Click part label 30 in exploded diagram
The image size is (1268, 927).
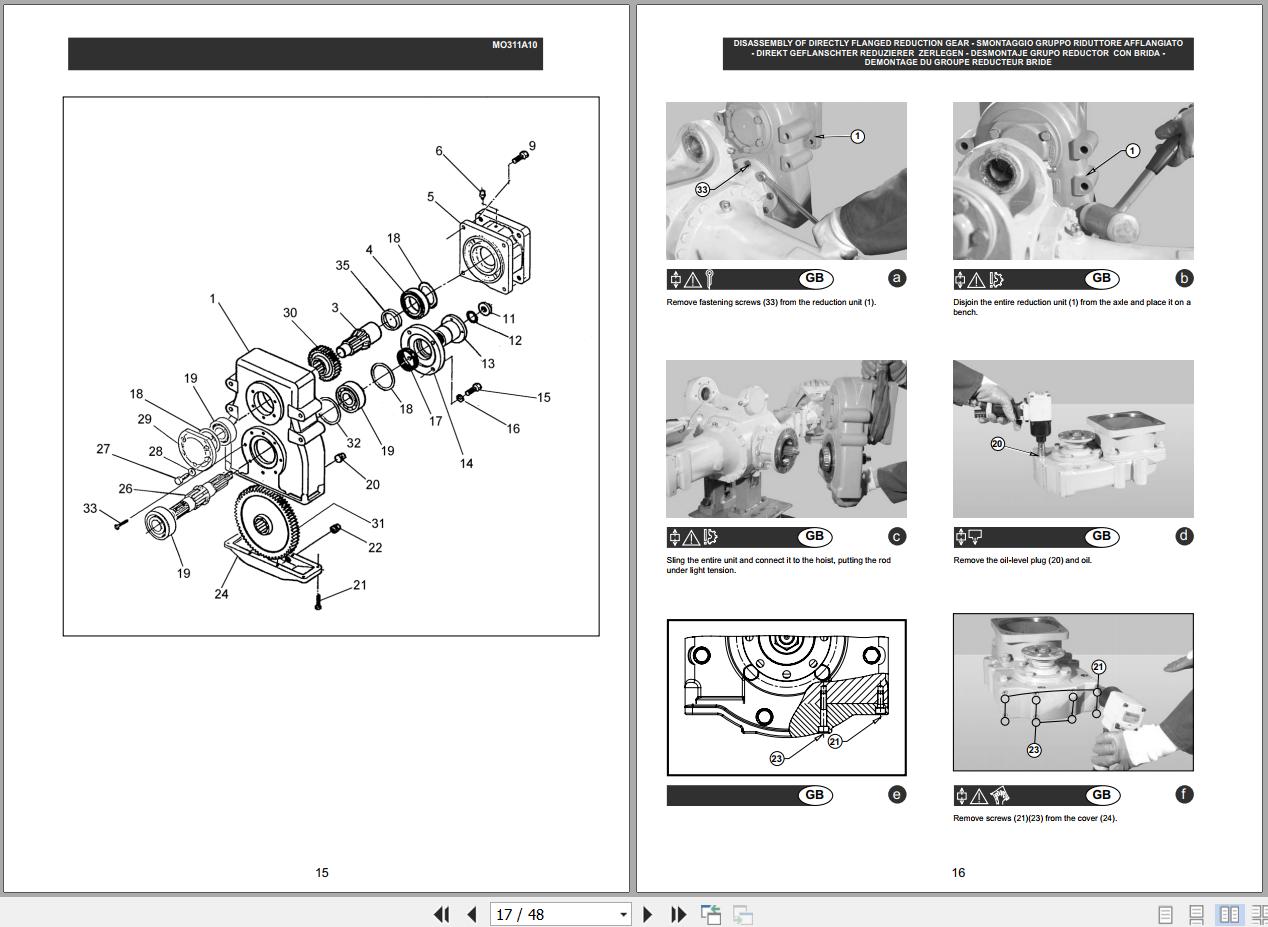coord(290,313)
